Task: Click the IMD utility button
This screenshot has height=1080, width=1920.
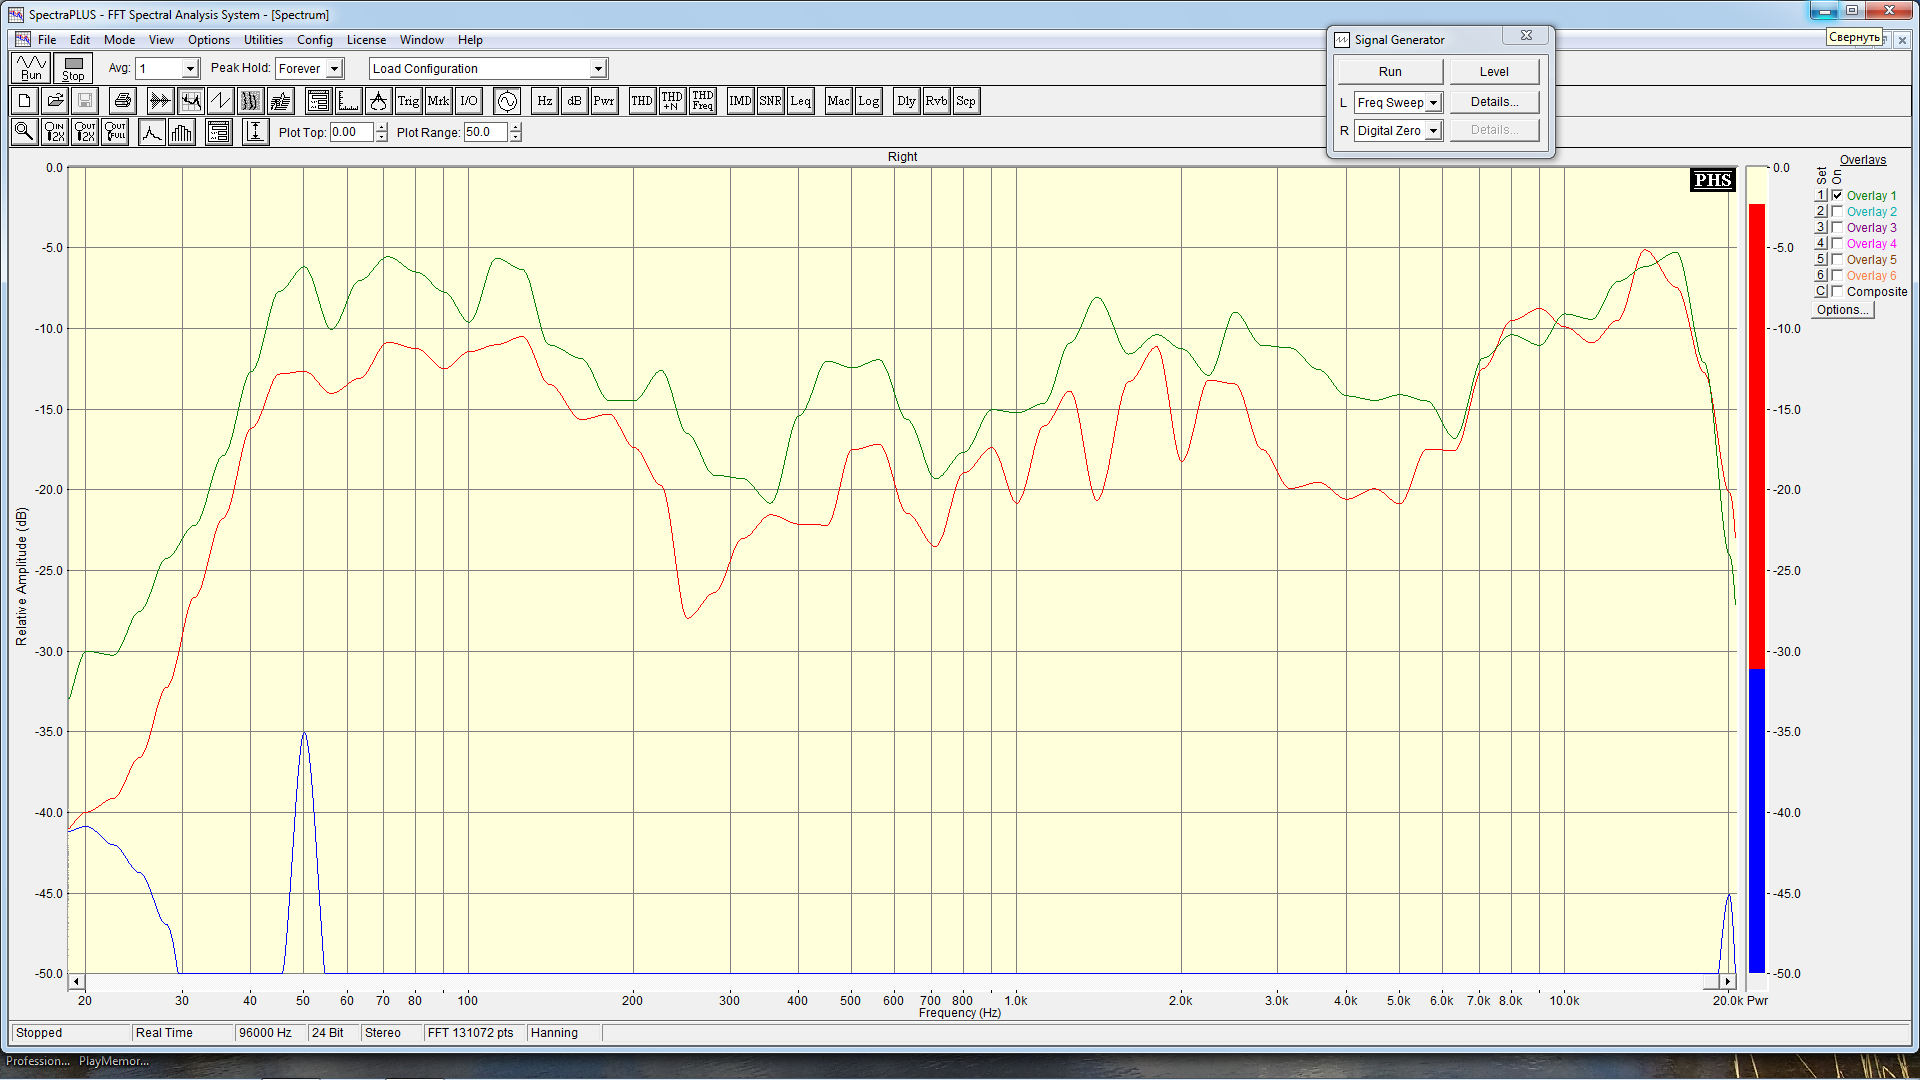Action: click(740, 101)
